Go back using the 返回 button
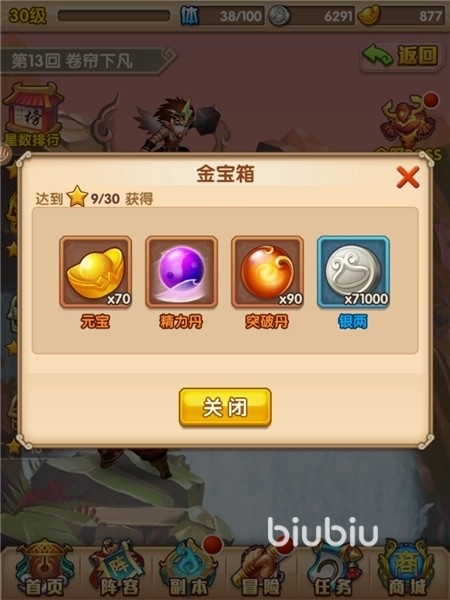 [401, 57]
